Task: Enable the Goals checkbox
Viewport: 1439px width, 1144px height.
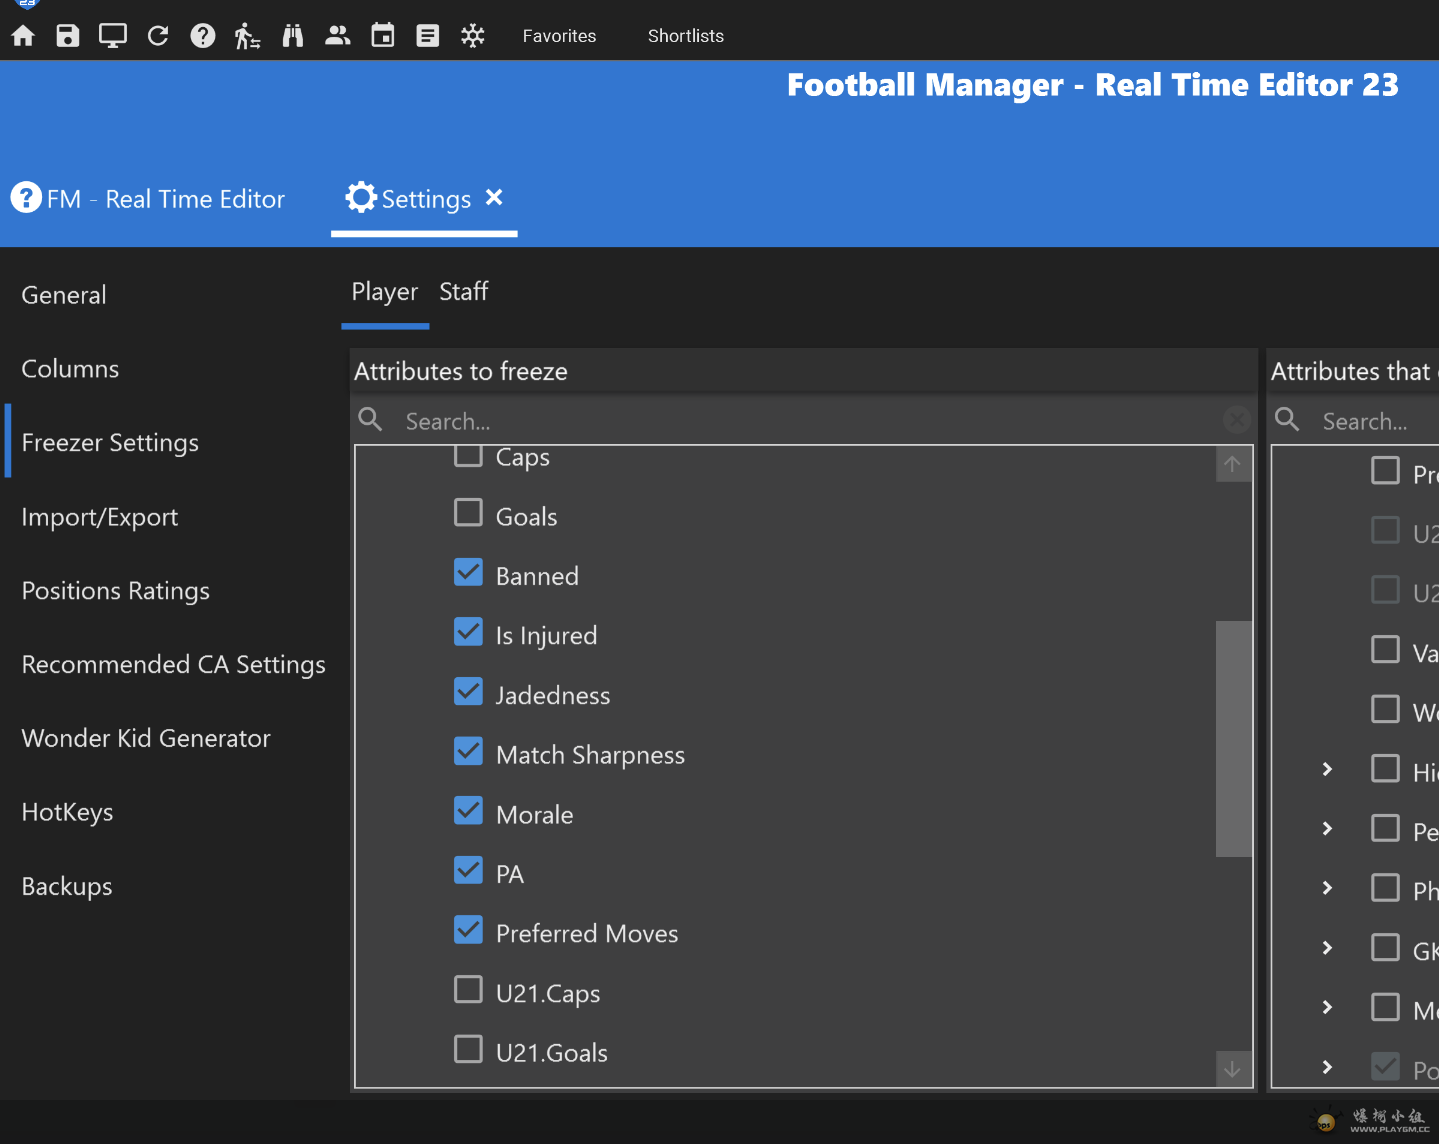Action: tap(468, 513)
